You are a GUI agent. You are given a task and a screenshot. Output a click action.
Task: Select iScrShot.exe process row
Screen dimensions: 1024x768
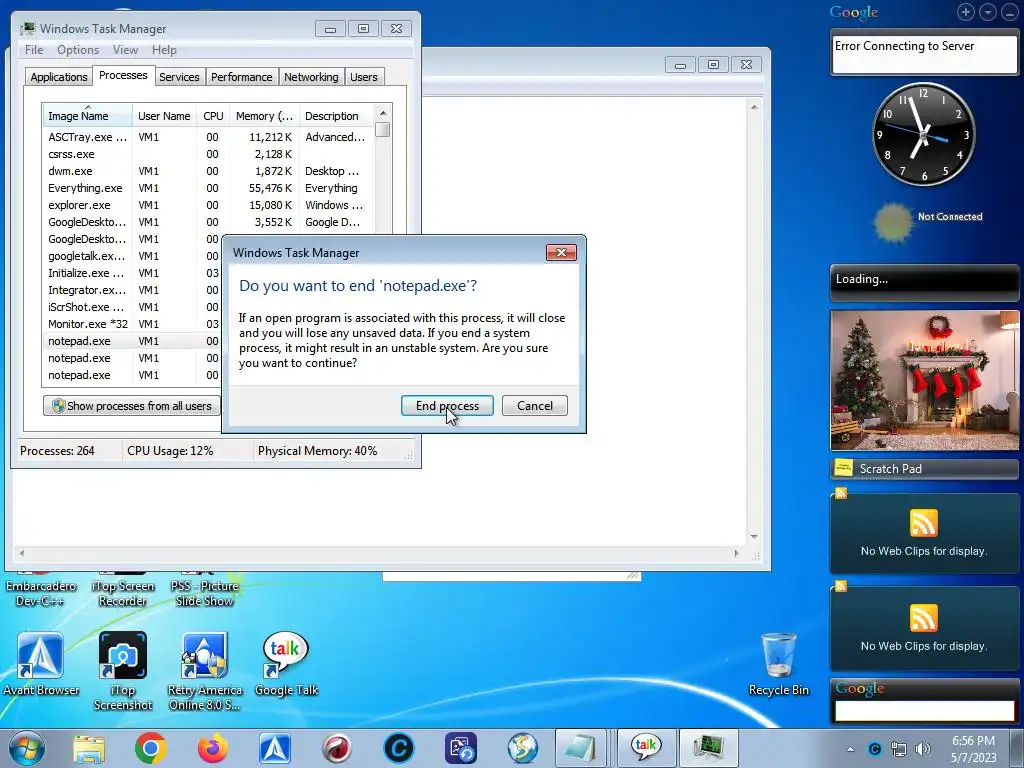pos(133,307)
